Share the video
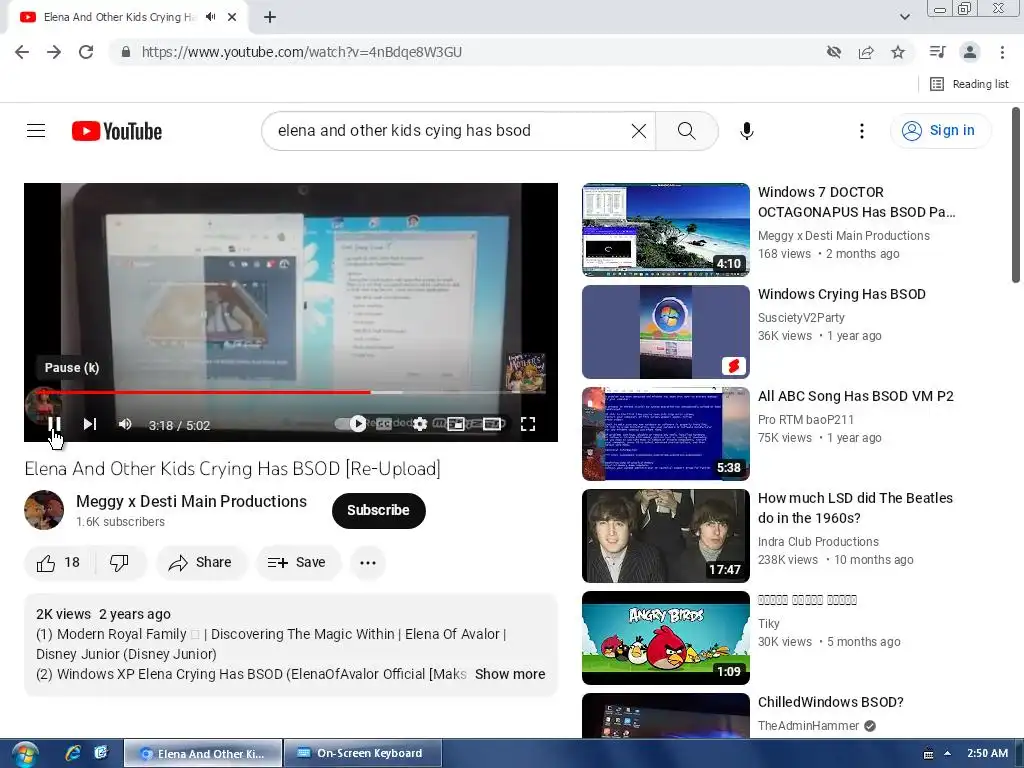This screenshot has height=768, width=1024. (x=200, y=562)
